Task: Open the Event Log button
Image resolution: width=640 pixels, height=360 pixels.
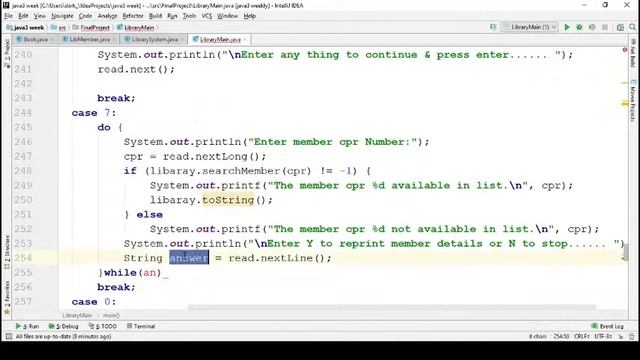Action: click(607, 326)
